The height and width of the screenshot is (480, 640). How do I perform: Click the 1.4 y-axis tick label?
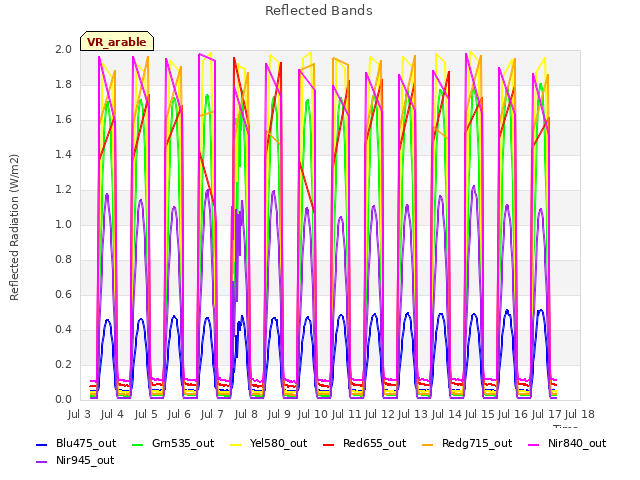pos(64,155)
